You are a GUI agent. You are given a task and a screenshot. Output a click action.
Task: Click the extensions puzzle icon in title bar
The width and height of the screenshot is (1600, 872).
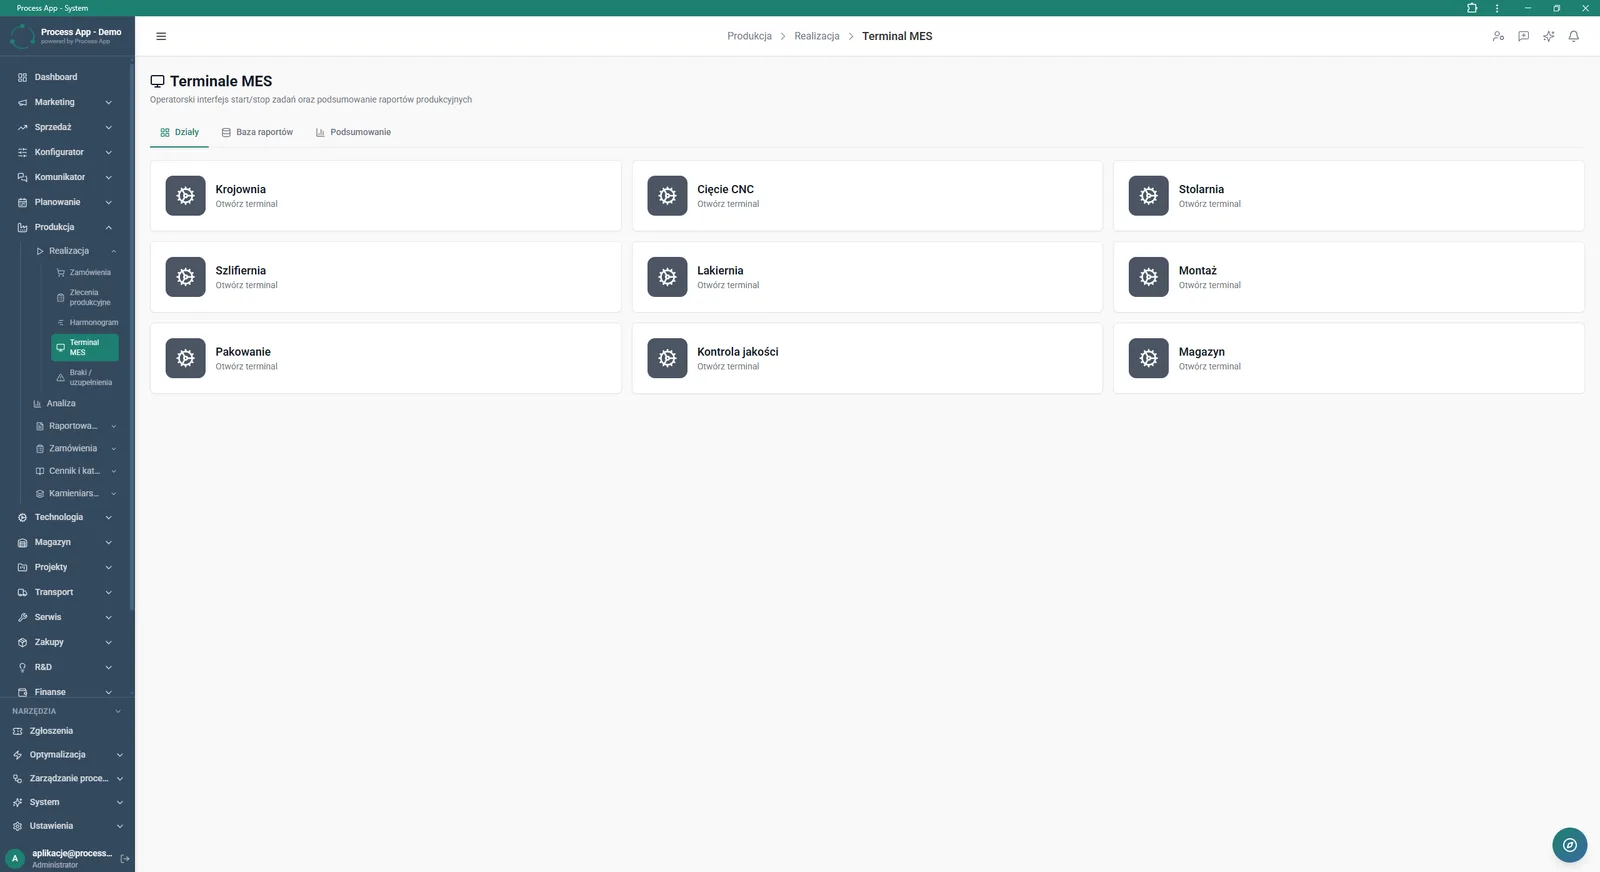point(1472,8)
